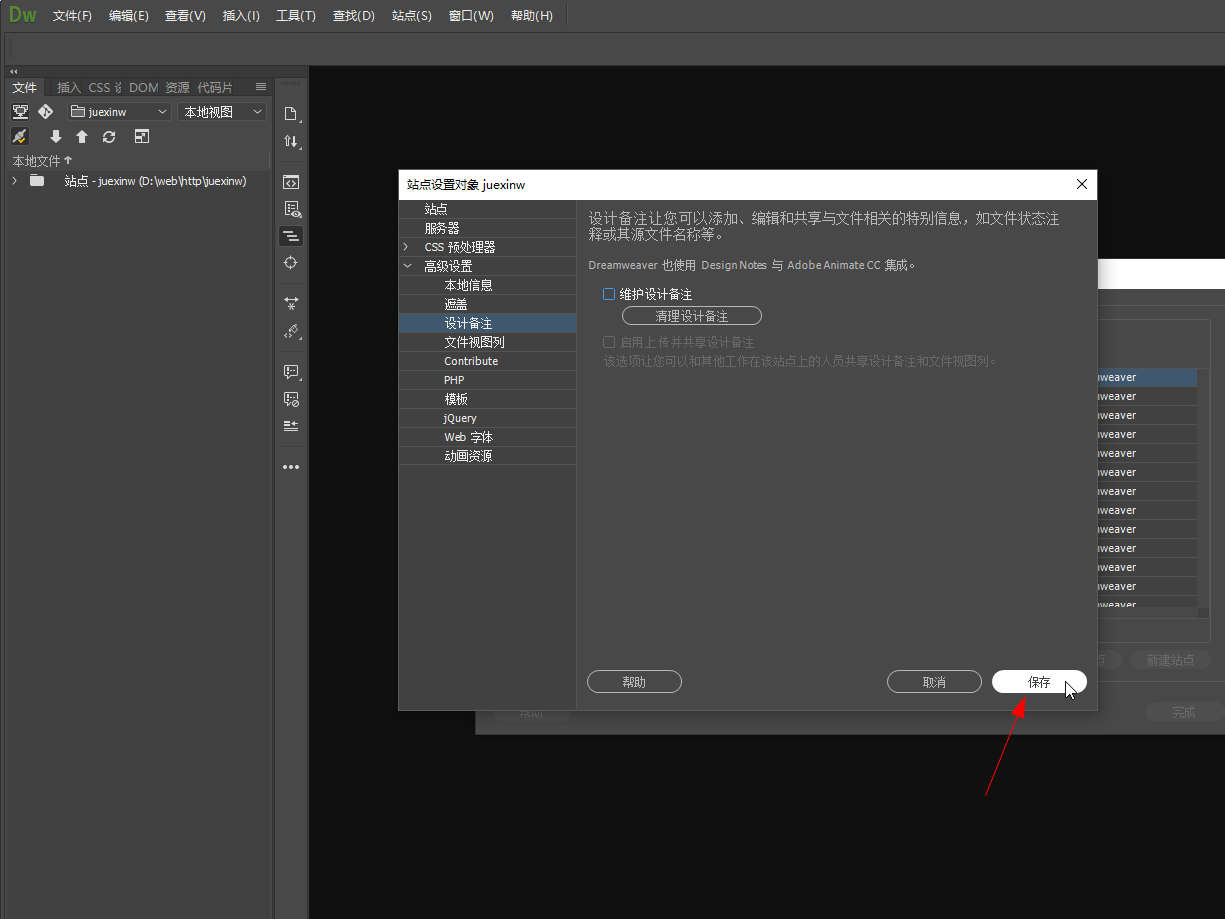Viewport: 1225px width, 919px height.
Task: Select jQuery in settings list
Action: point(487,418)
